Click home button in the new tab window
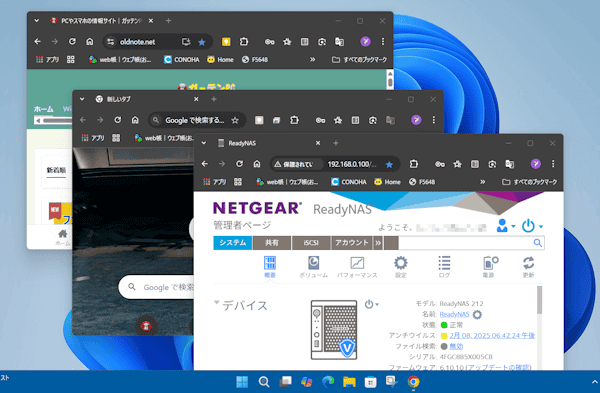Screen dimensions: 600x393 (135, 120)
